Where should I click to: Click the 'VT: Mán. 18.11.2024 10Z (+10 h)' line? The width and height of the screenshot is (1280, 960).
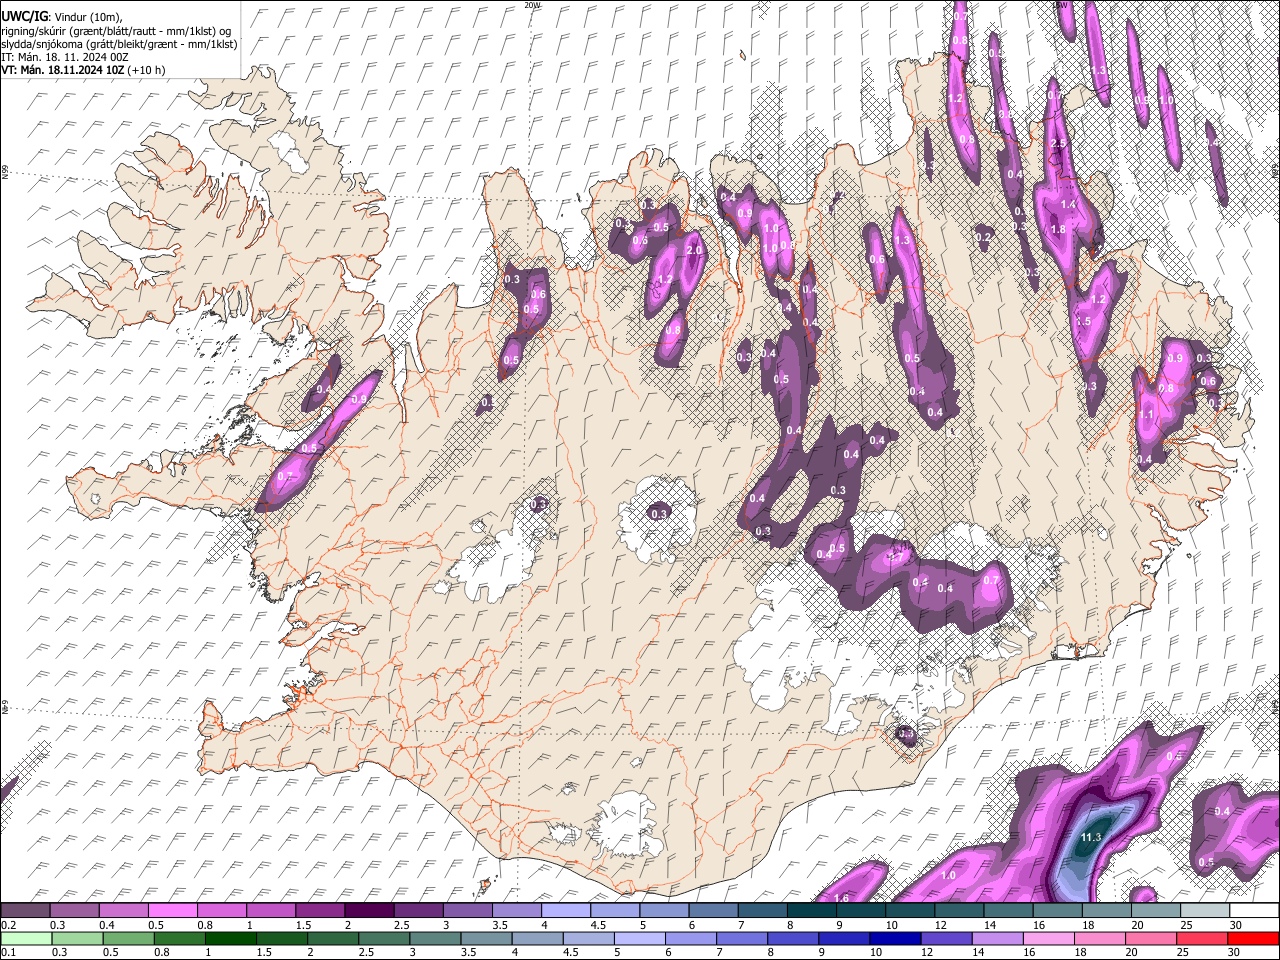click(x=83, y=70)
